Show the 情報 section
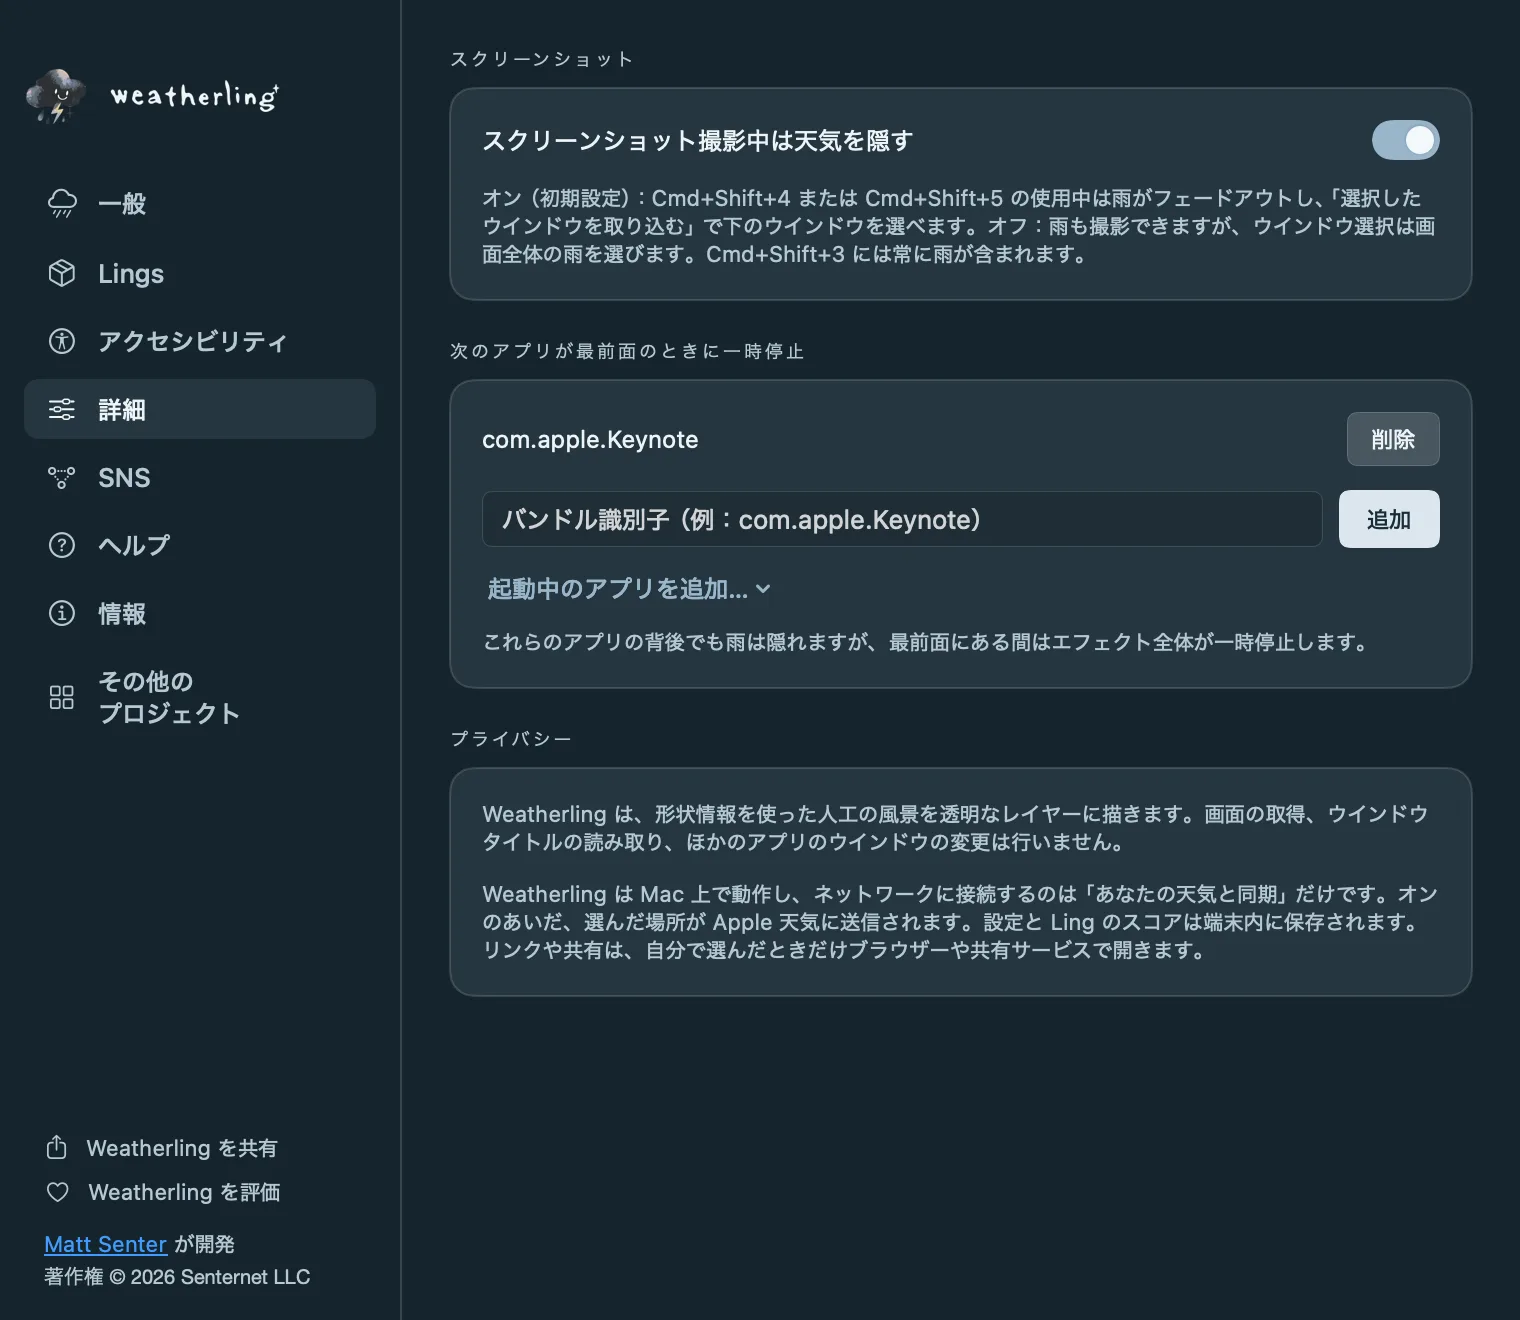This screenshot has height=1320, width=1520. [200, 613]
